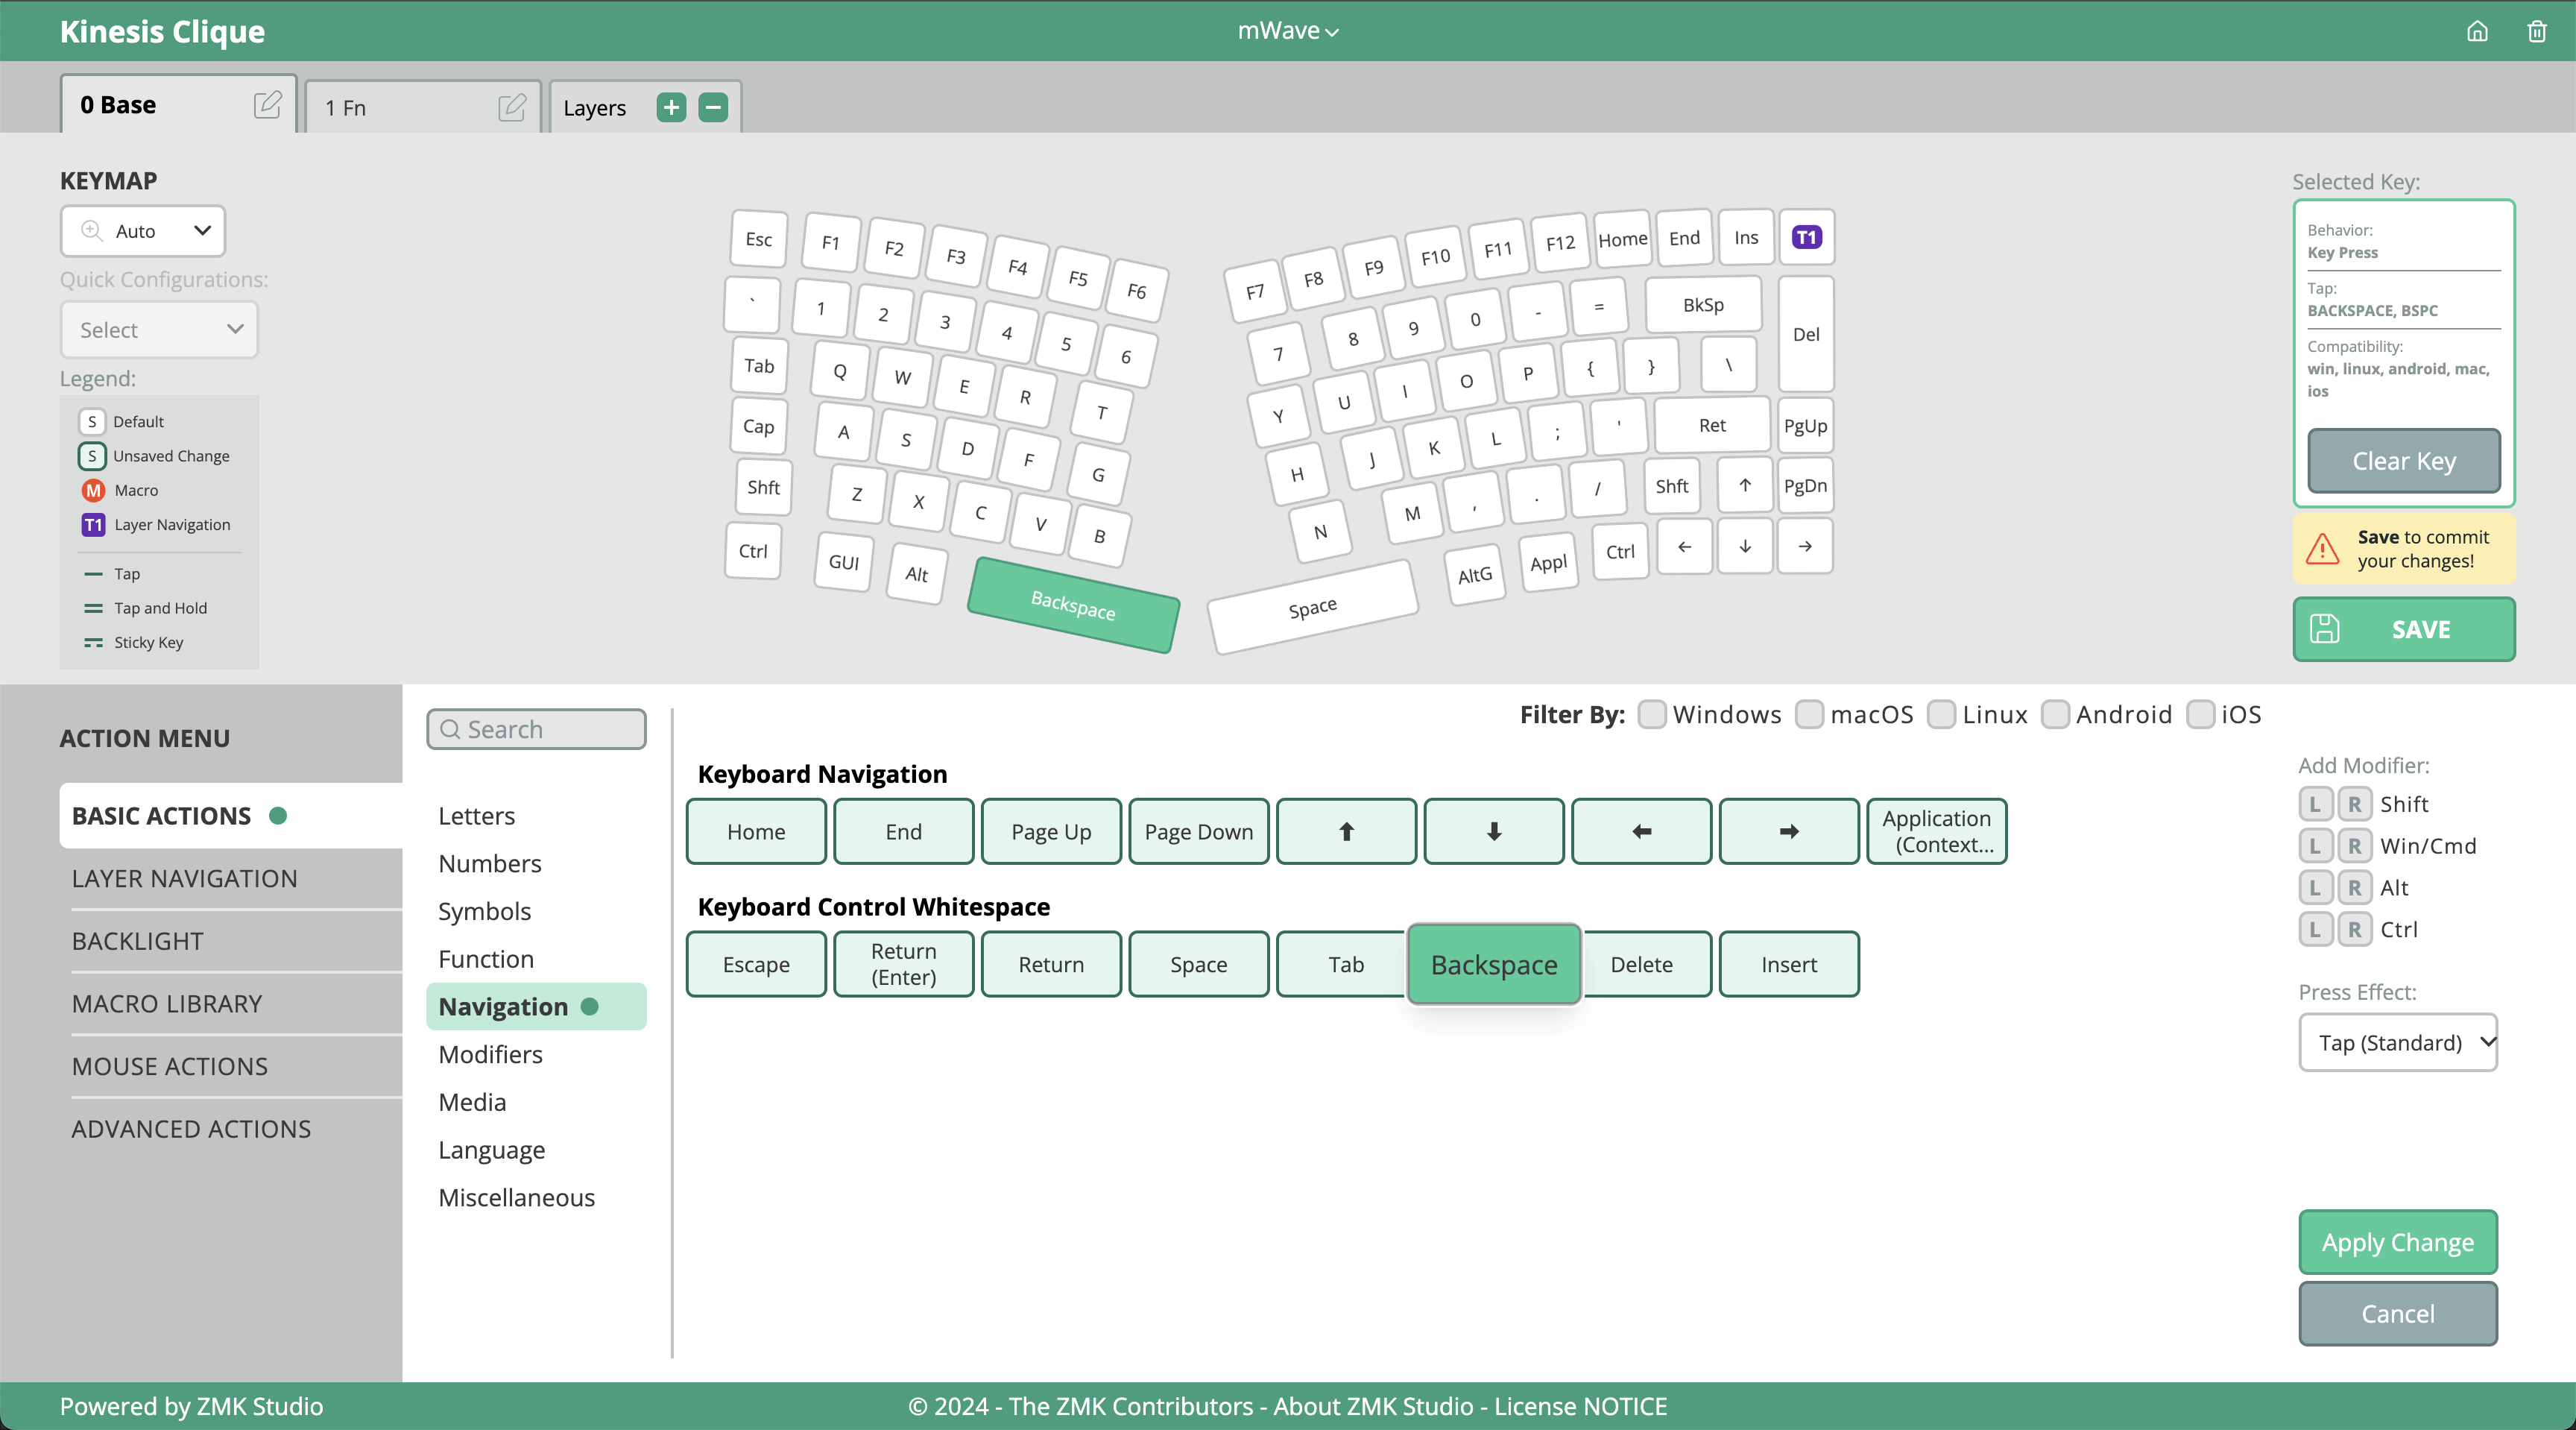Click the zoom icon inside the Keymap Auto selector
Screen dimensions: 2576x1430
coord(91,231)
